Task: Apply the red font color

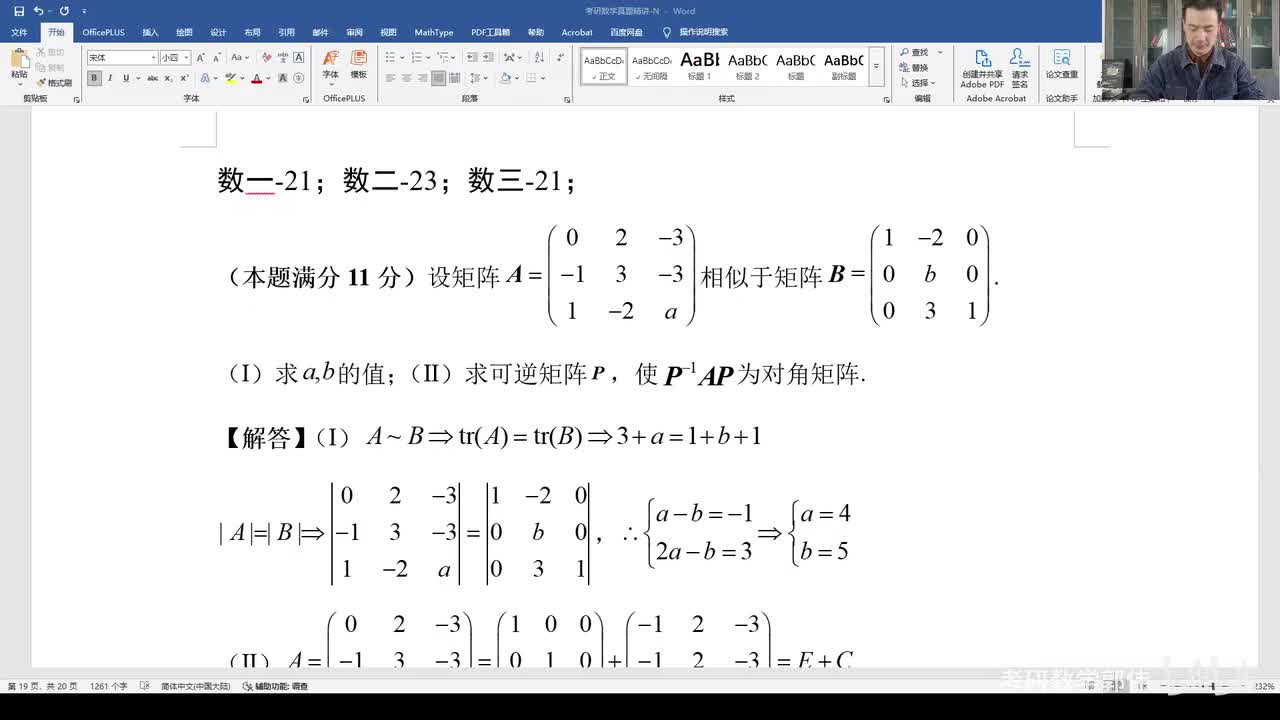Action: pyautogui.click(x=256, y=78)
